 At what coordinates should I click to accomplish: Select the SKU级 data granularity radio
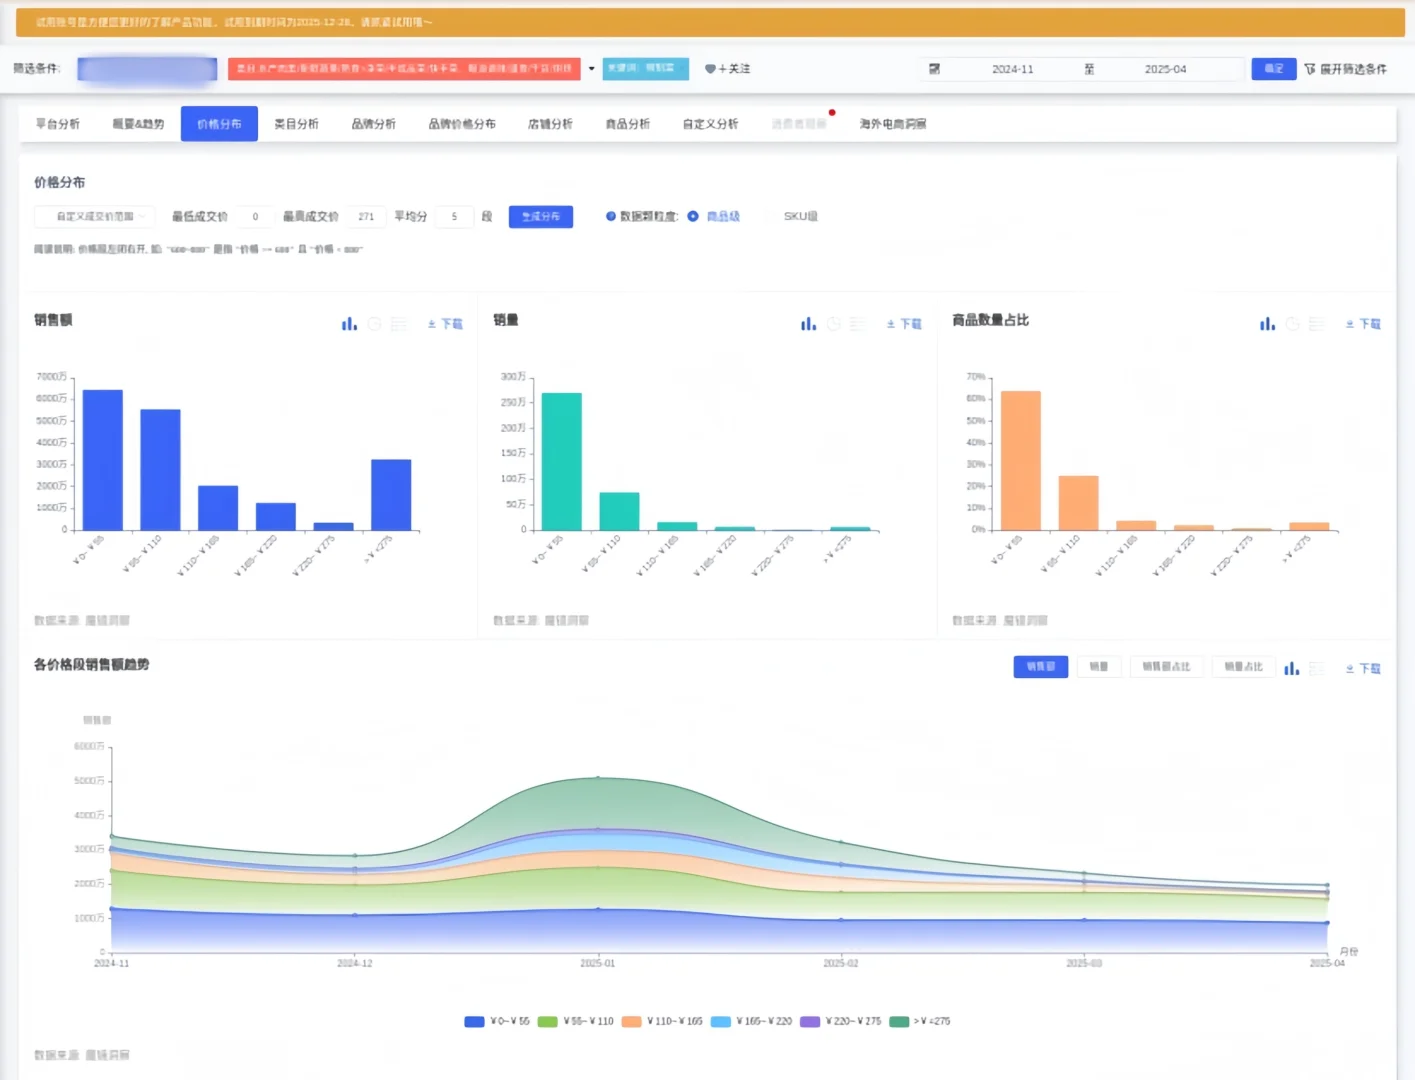point(772,216)
